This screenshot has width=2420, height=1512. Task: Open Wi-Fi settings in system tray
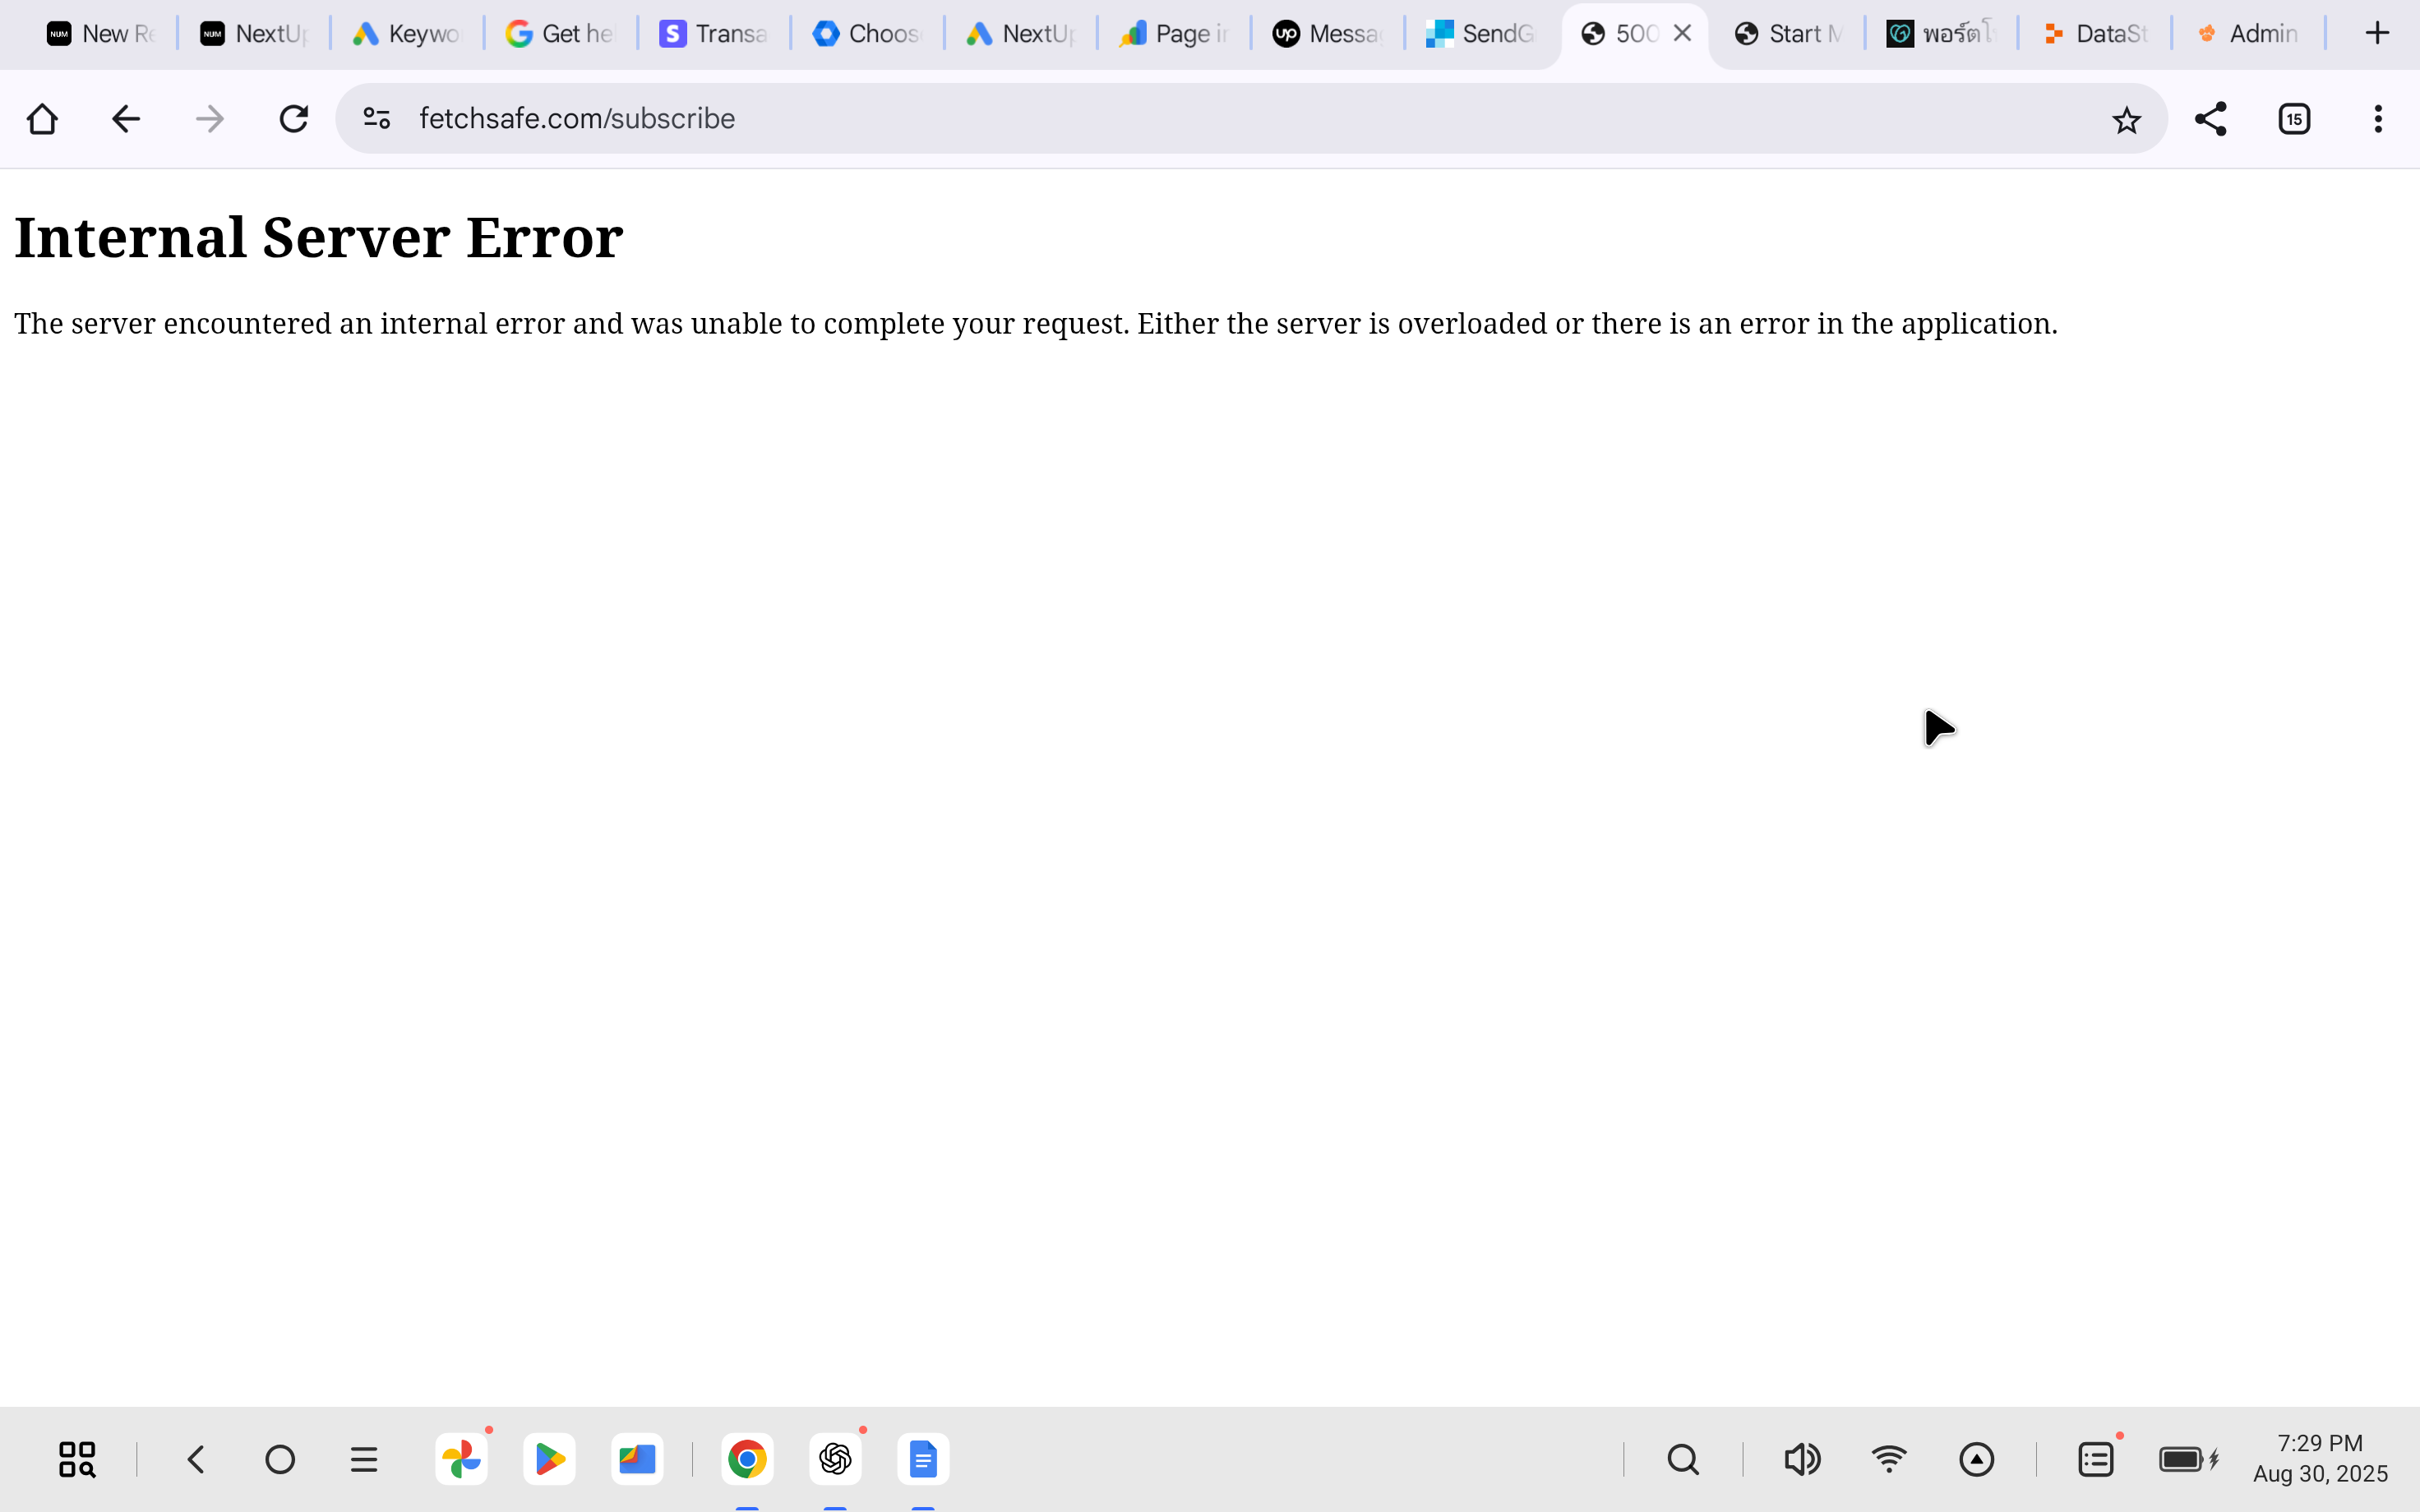coord(1889,1459)
